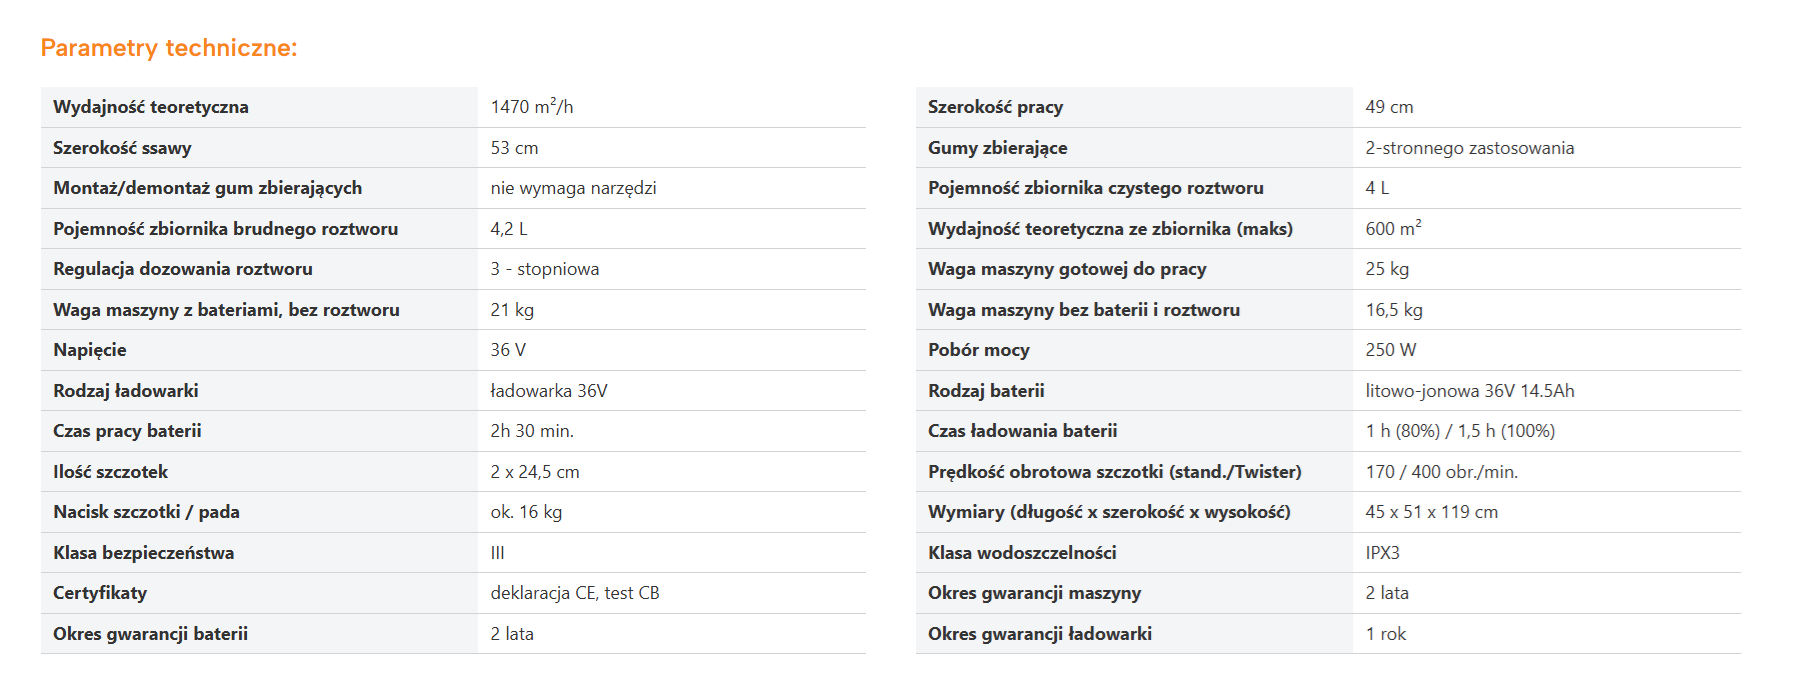Click the 'ładowarka 36V' value
This screenshot has height=689, width=1794.
[x=549, y=391]
